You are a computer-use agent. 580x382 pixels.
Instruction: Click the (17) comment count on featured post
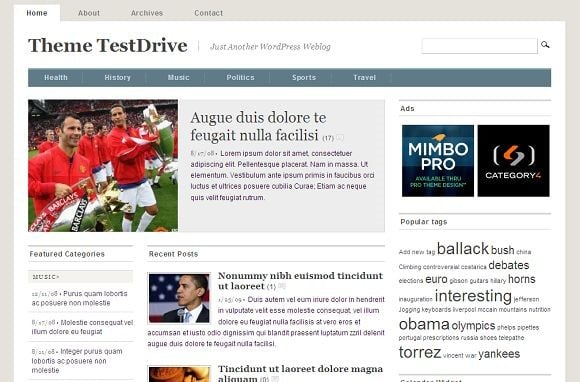pos(328,138)
